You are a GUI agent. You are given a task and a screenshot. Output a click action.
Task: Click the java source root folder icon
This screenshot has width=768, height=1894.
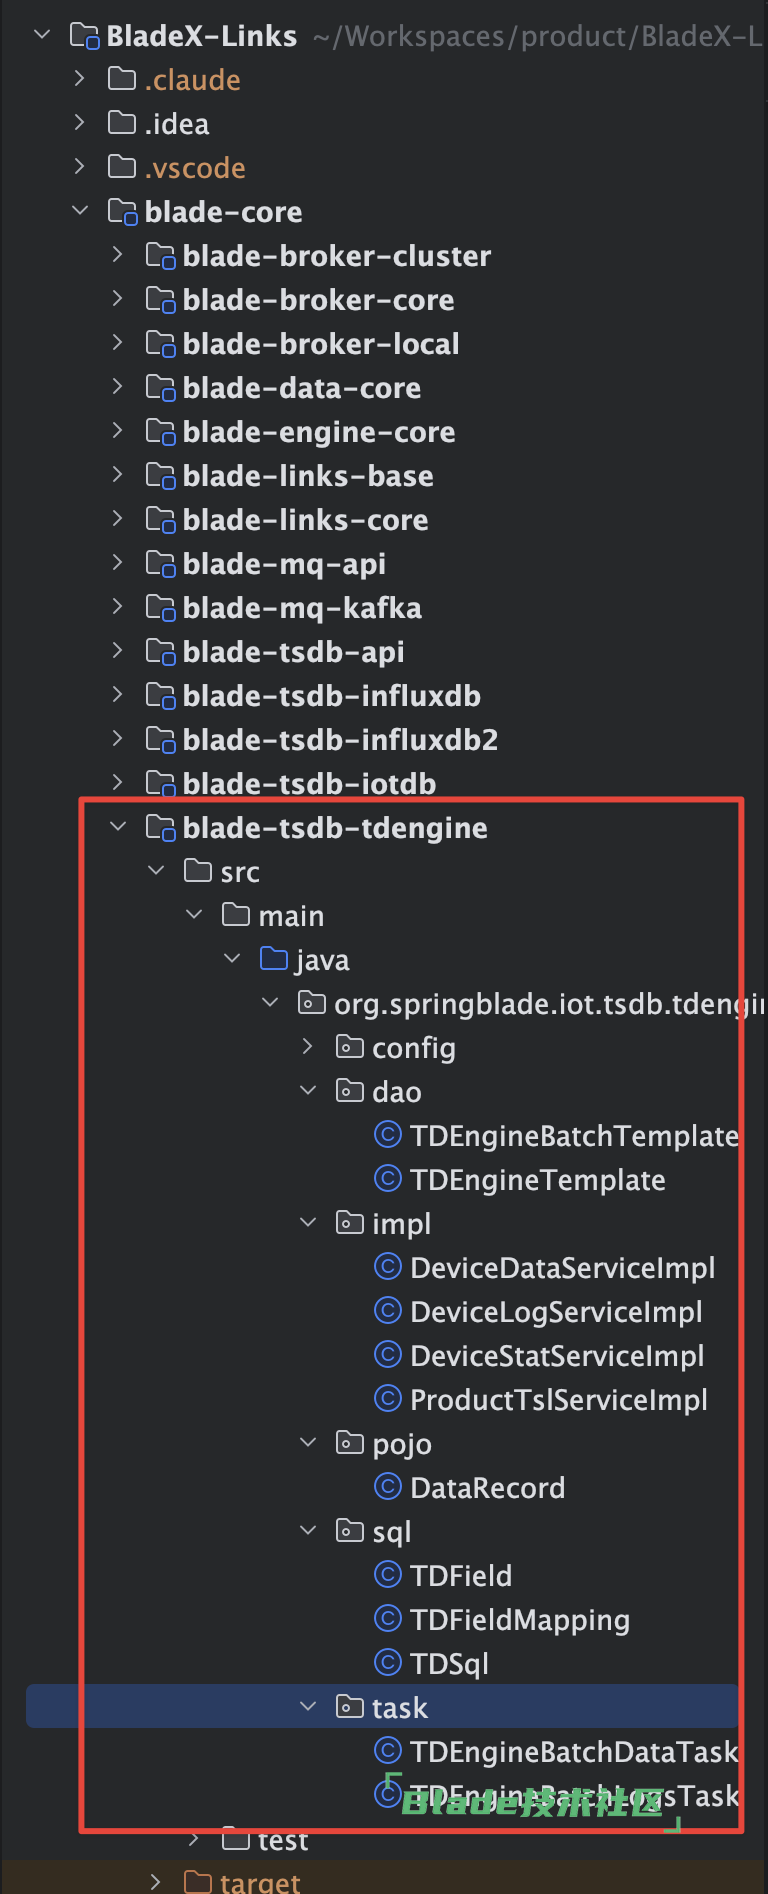[x=273, y=959]
